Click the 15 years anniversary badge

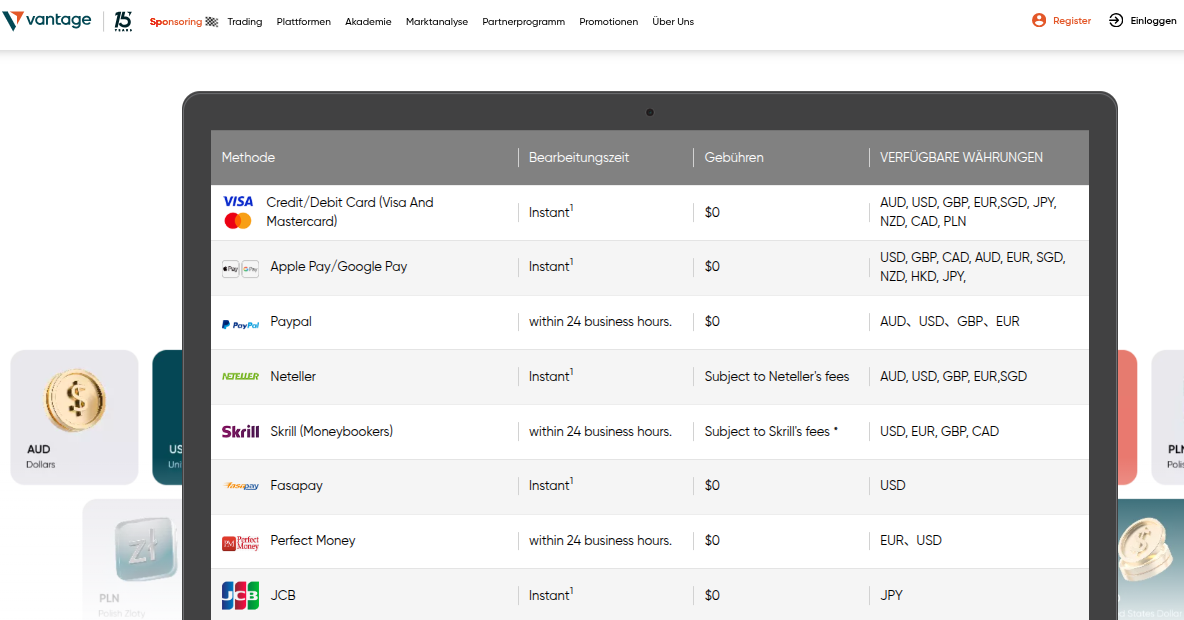point(123,21)
